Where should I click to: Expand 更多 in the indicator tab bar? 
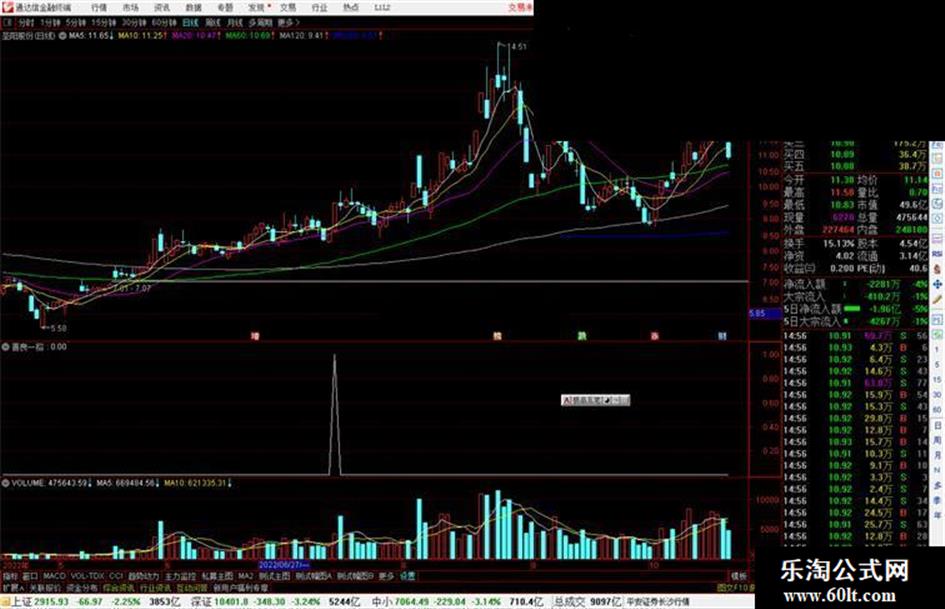(x=386, y=576)
